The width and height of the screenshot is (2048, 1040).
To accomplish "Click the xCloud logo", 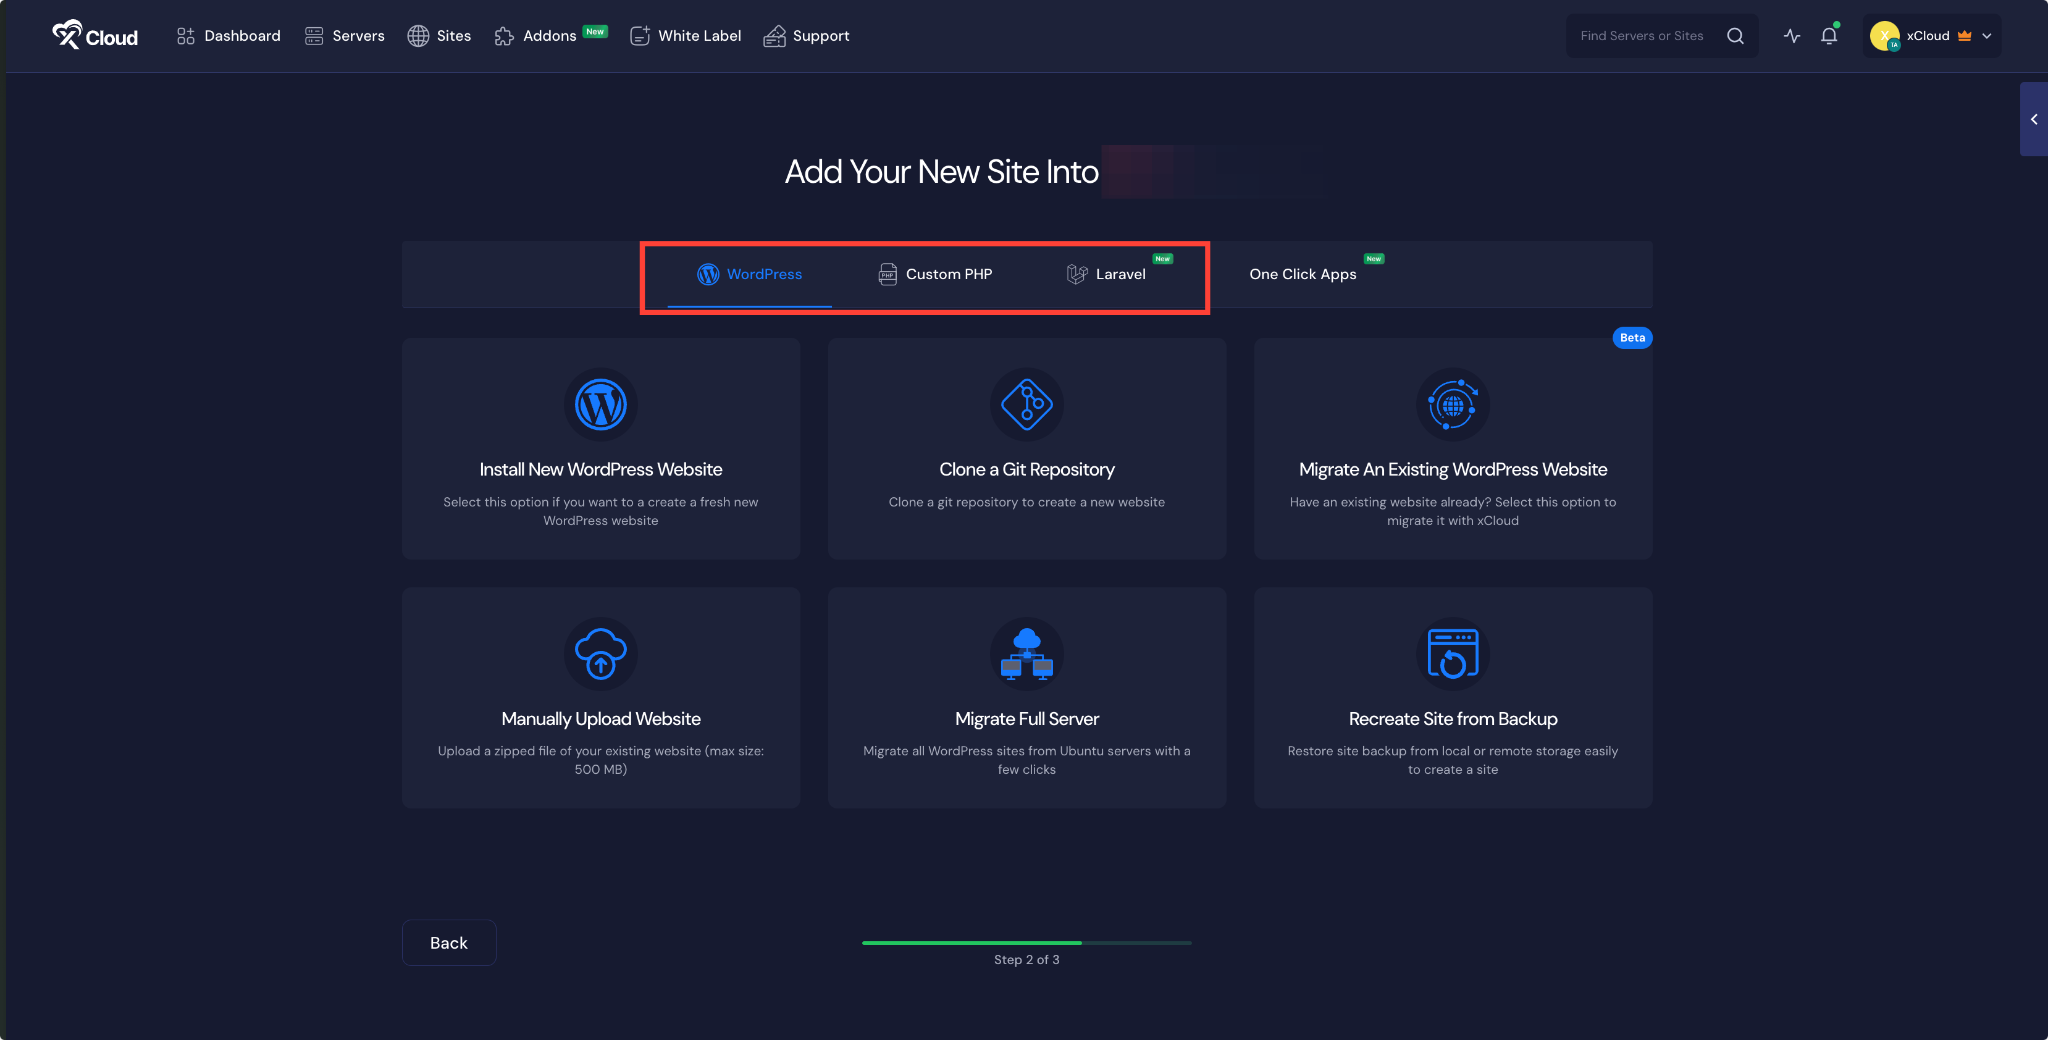I will coord(94,34).
